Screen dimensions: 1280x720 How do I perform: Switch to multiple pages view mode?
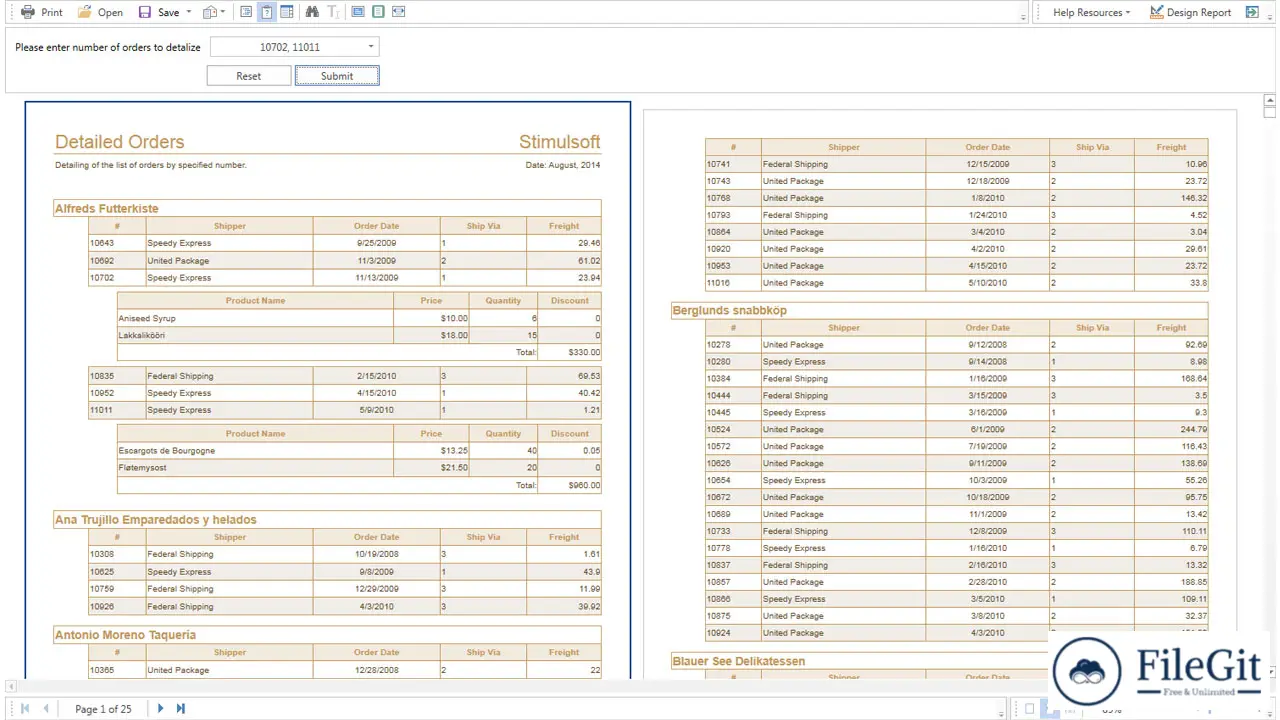click(399, 12)
